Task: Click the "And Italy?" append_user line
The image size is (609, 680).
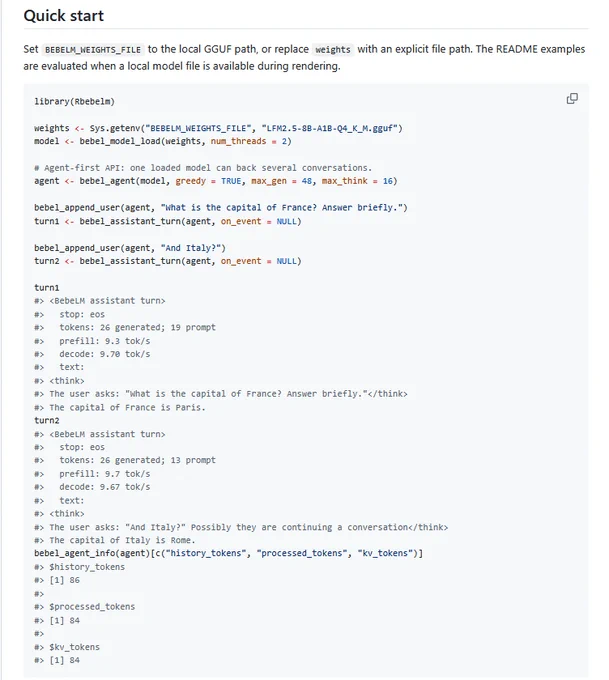Action: [130, 248]
